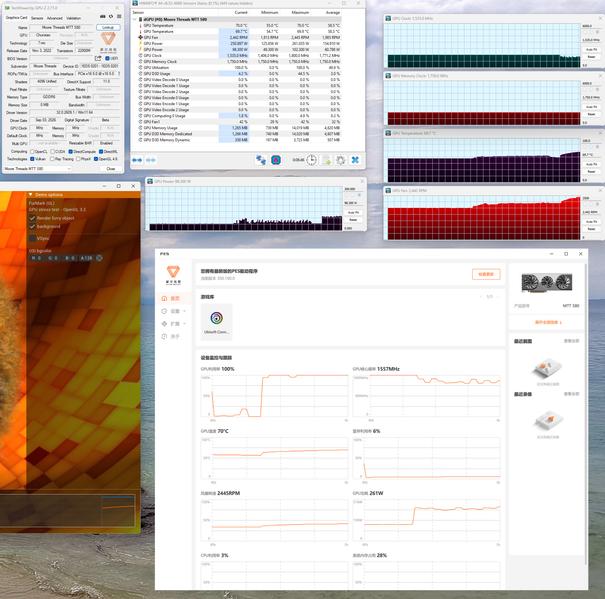This screenshot has height=599, width=605.
Task: Click the first recent screenshot thumbnail in PES
Action: point(548,369)
